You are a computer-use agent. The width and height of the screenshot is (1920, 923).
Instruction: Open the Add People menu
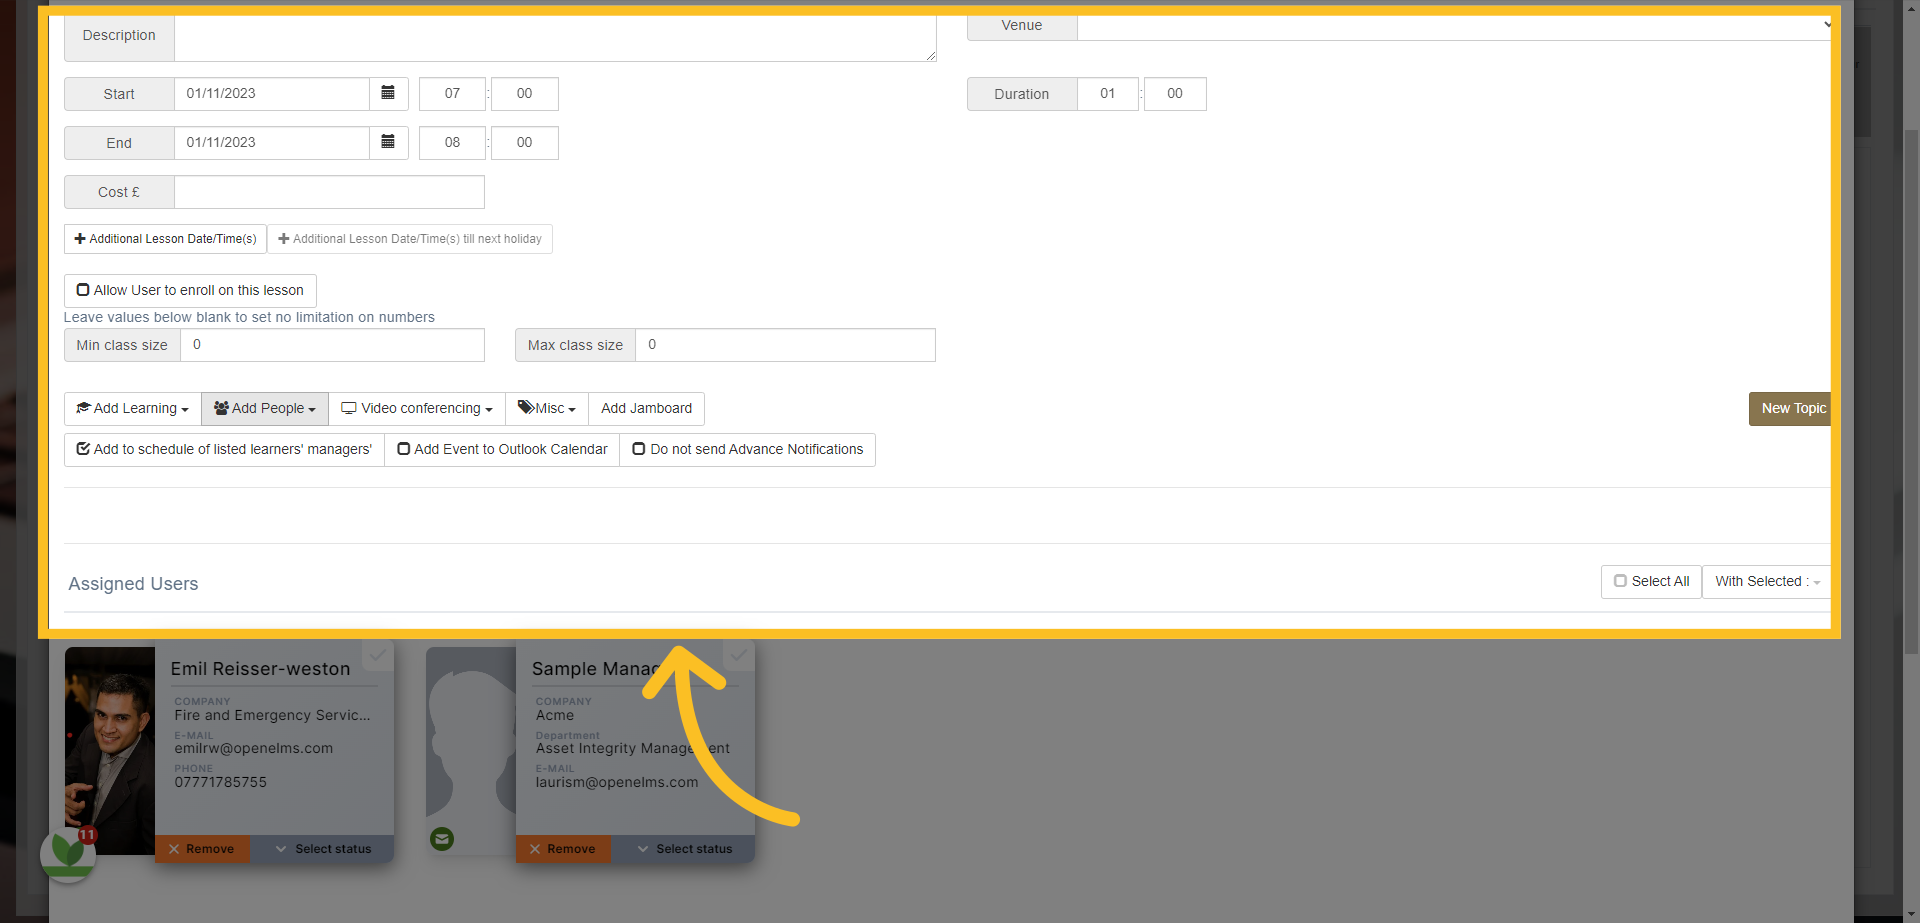(265, 408)
